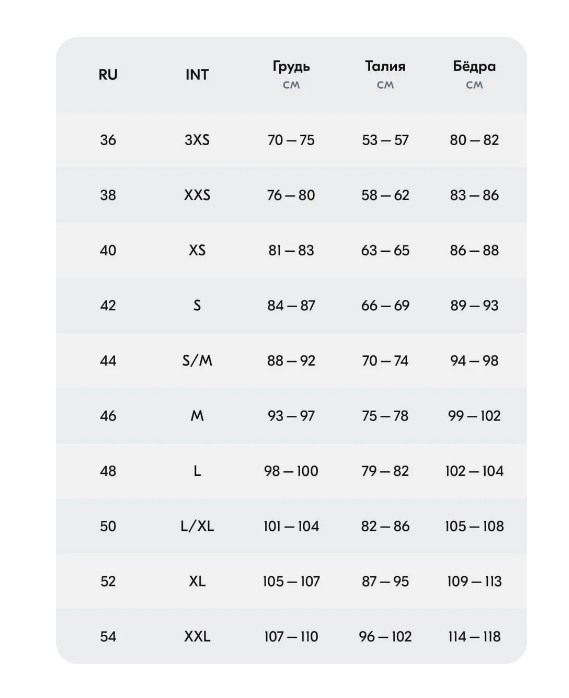Screen dimensions: 569x698
Task: Click the 3XS size label
Action: (x=197, y=140)
